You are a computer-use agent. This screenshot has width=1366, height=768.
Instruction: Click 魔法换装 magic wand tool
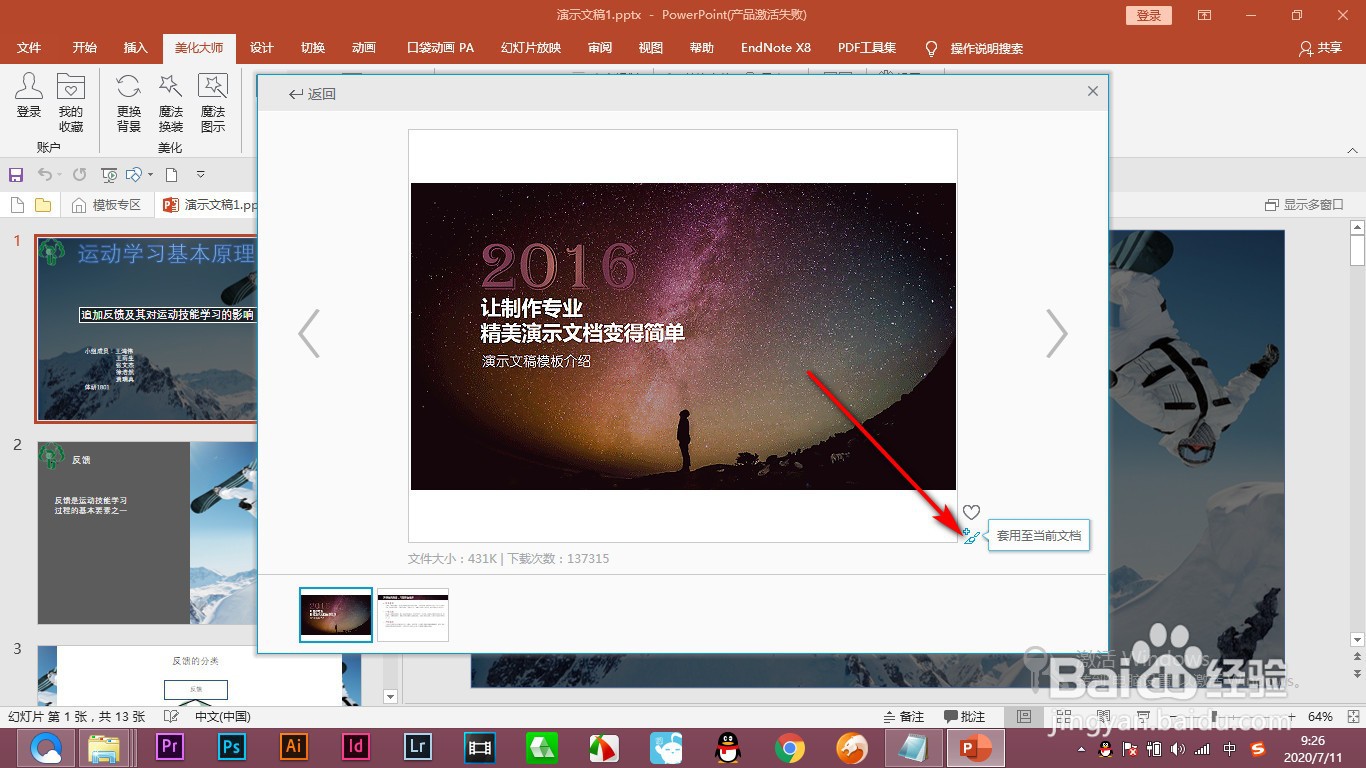(x=171, y=103)
